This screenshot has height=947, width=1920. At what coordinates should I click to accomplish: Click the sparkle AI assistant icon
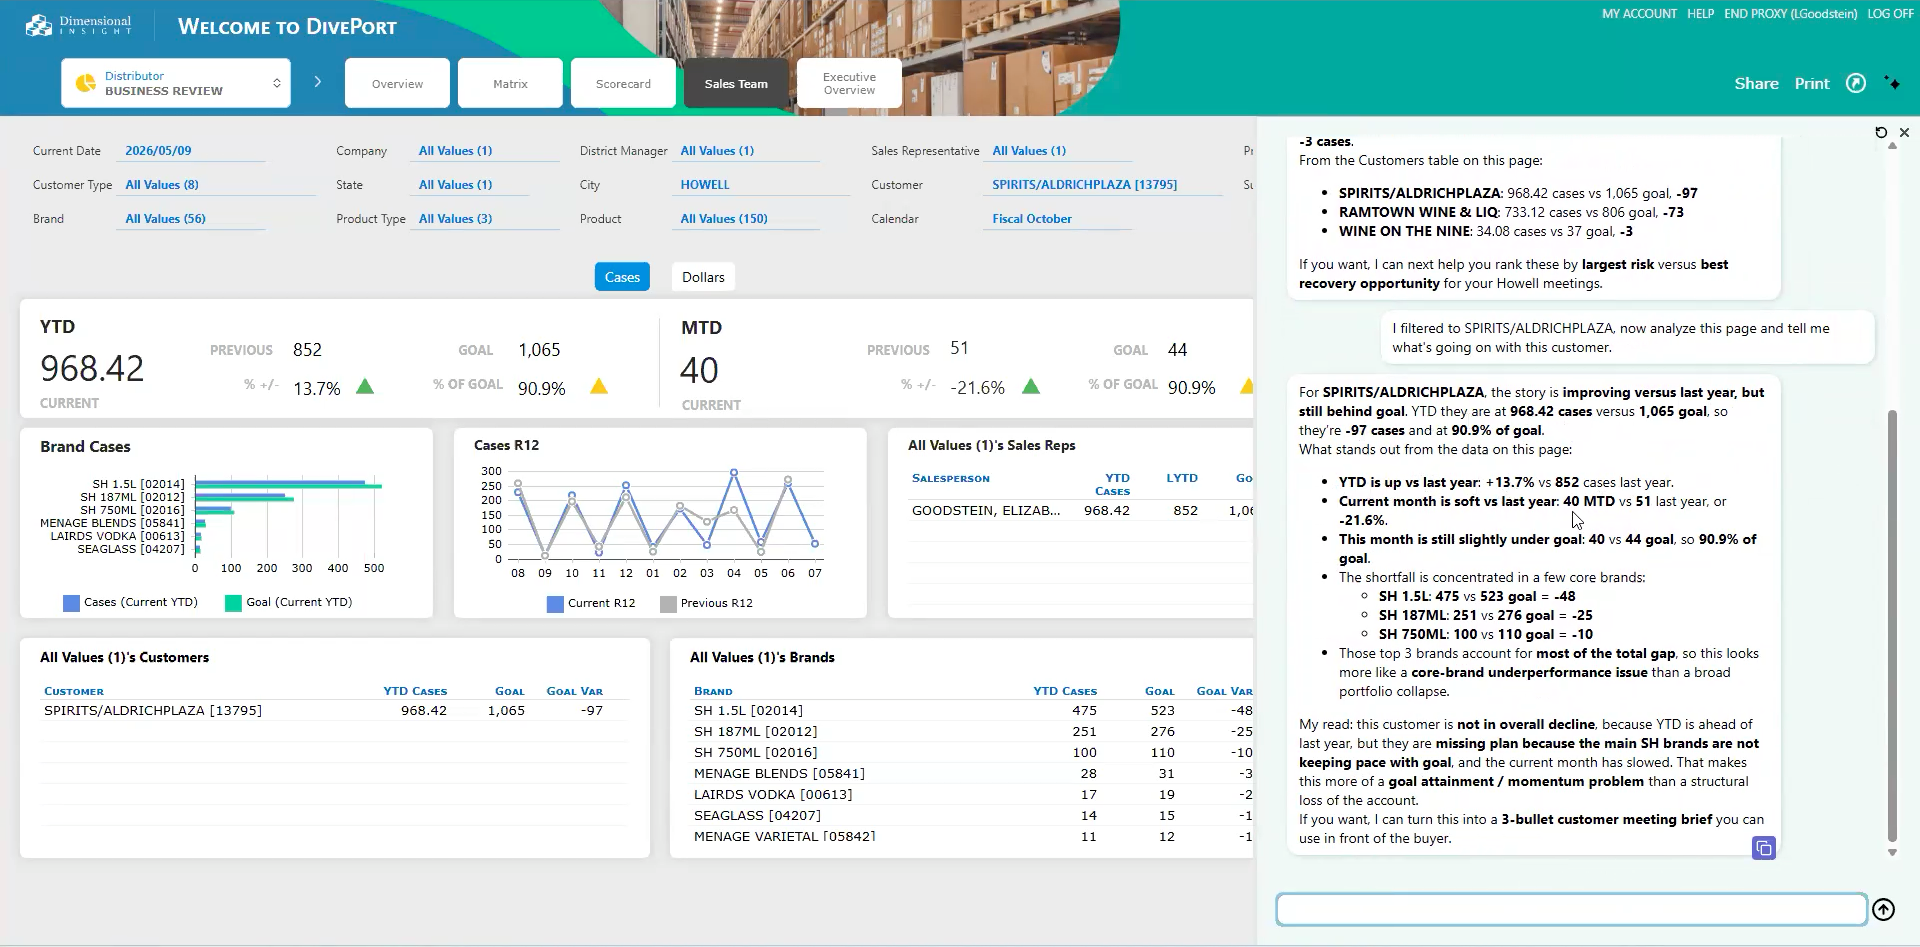1892,83
